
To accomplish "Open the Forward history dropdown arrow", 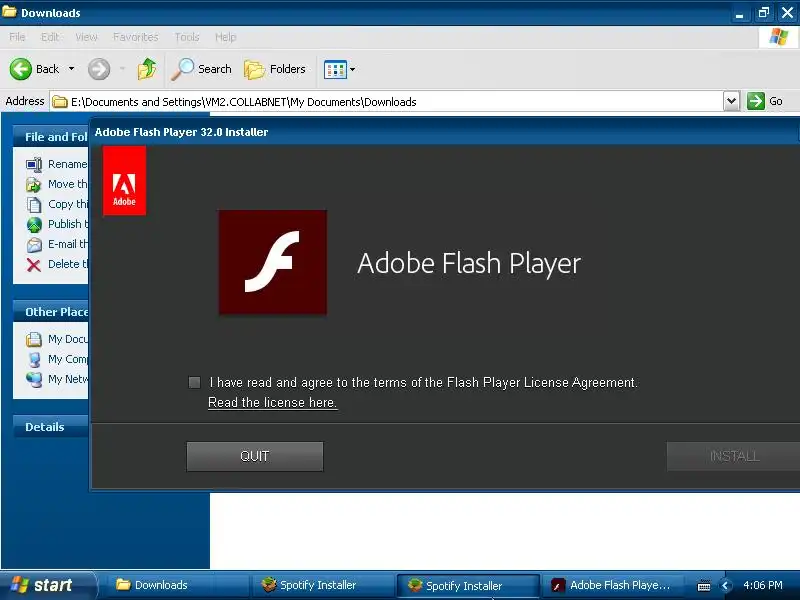I will pyautogui.click(x=122, y=69).
